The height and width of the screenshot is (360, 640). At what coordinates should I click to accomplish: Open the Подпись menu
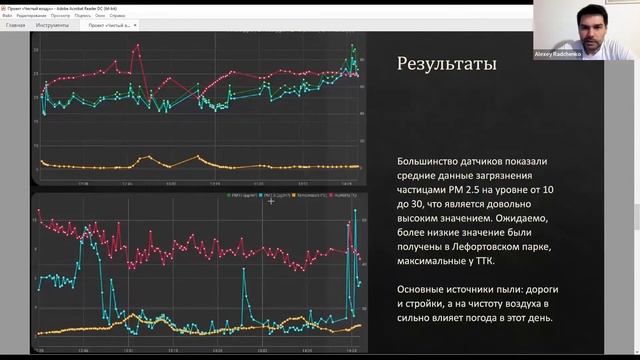[83, 16]
